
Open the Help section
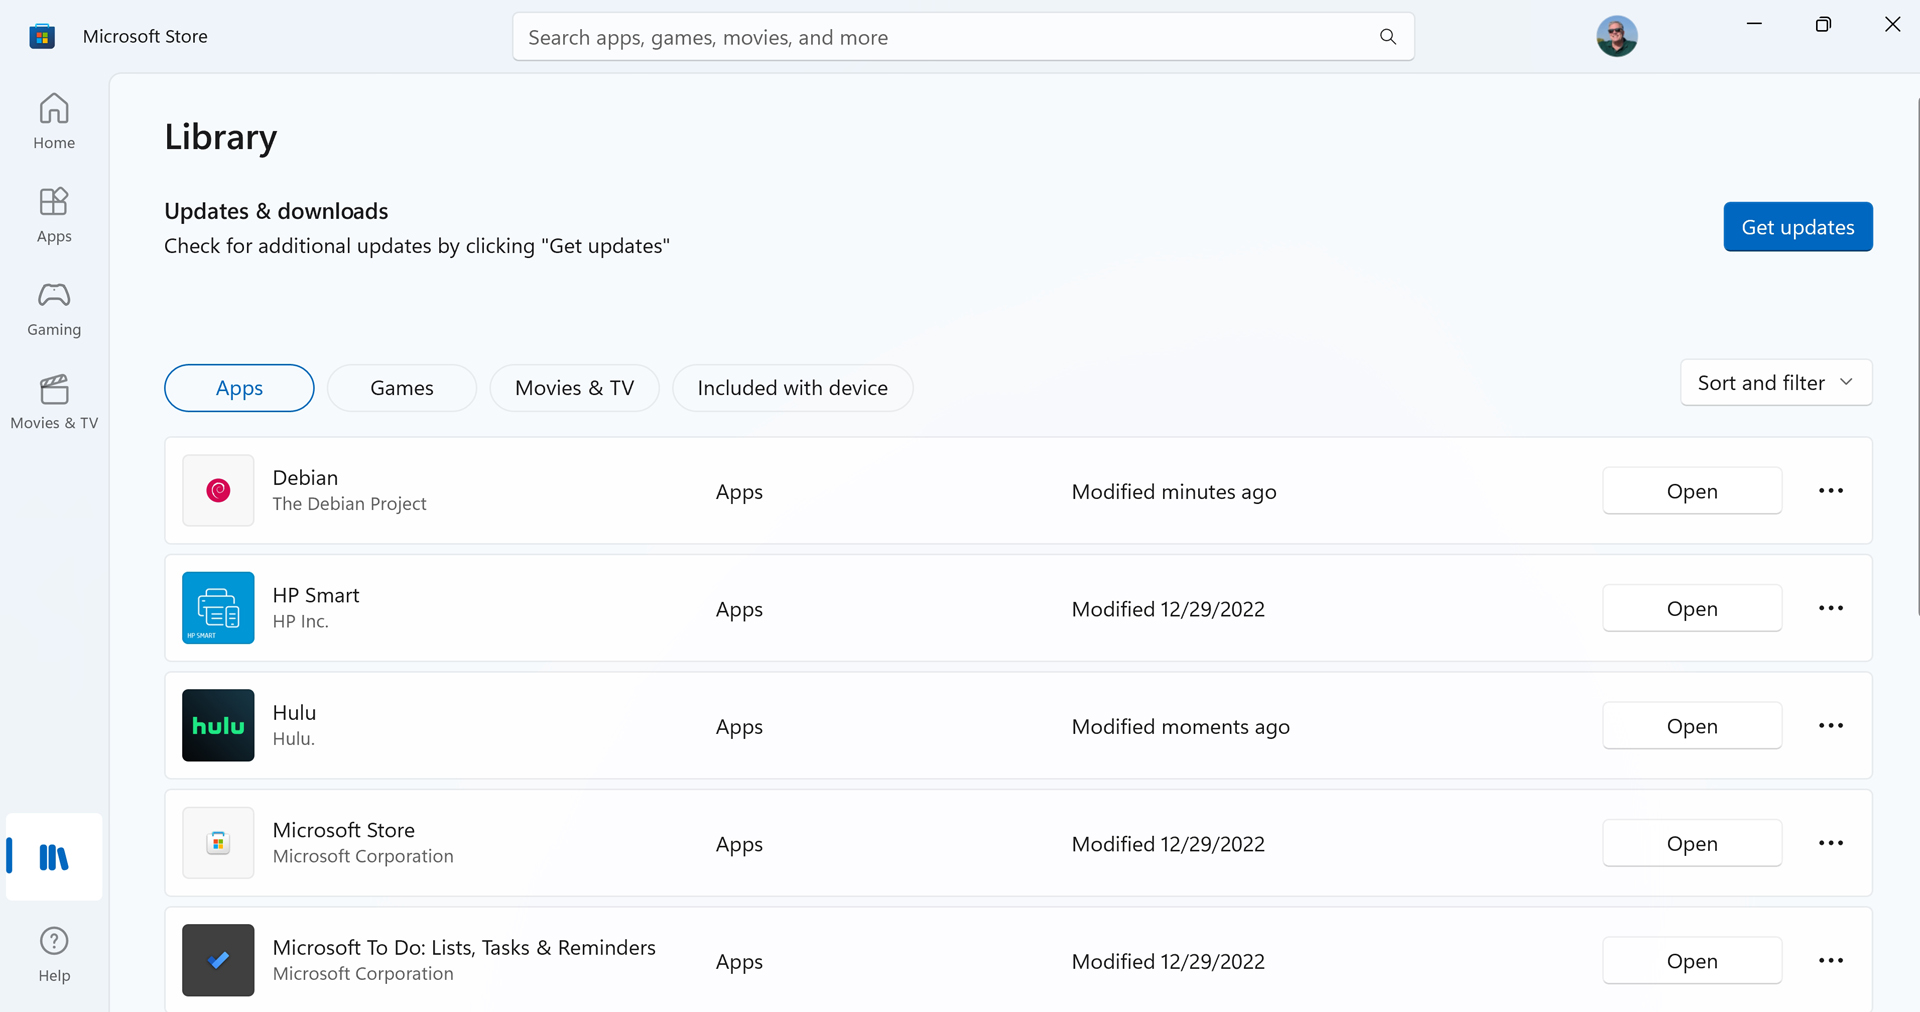pyautogui.click(x=54, y=954)
